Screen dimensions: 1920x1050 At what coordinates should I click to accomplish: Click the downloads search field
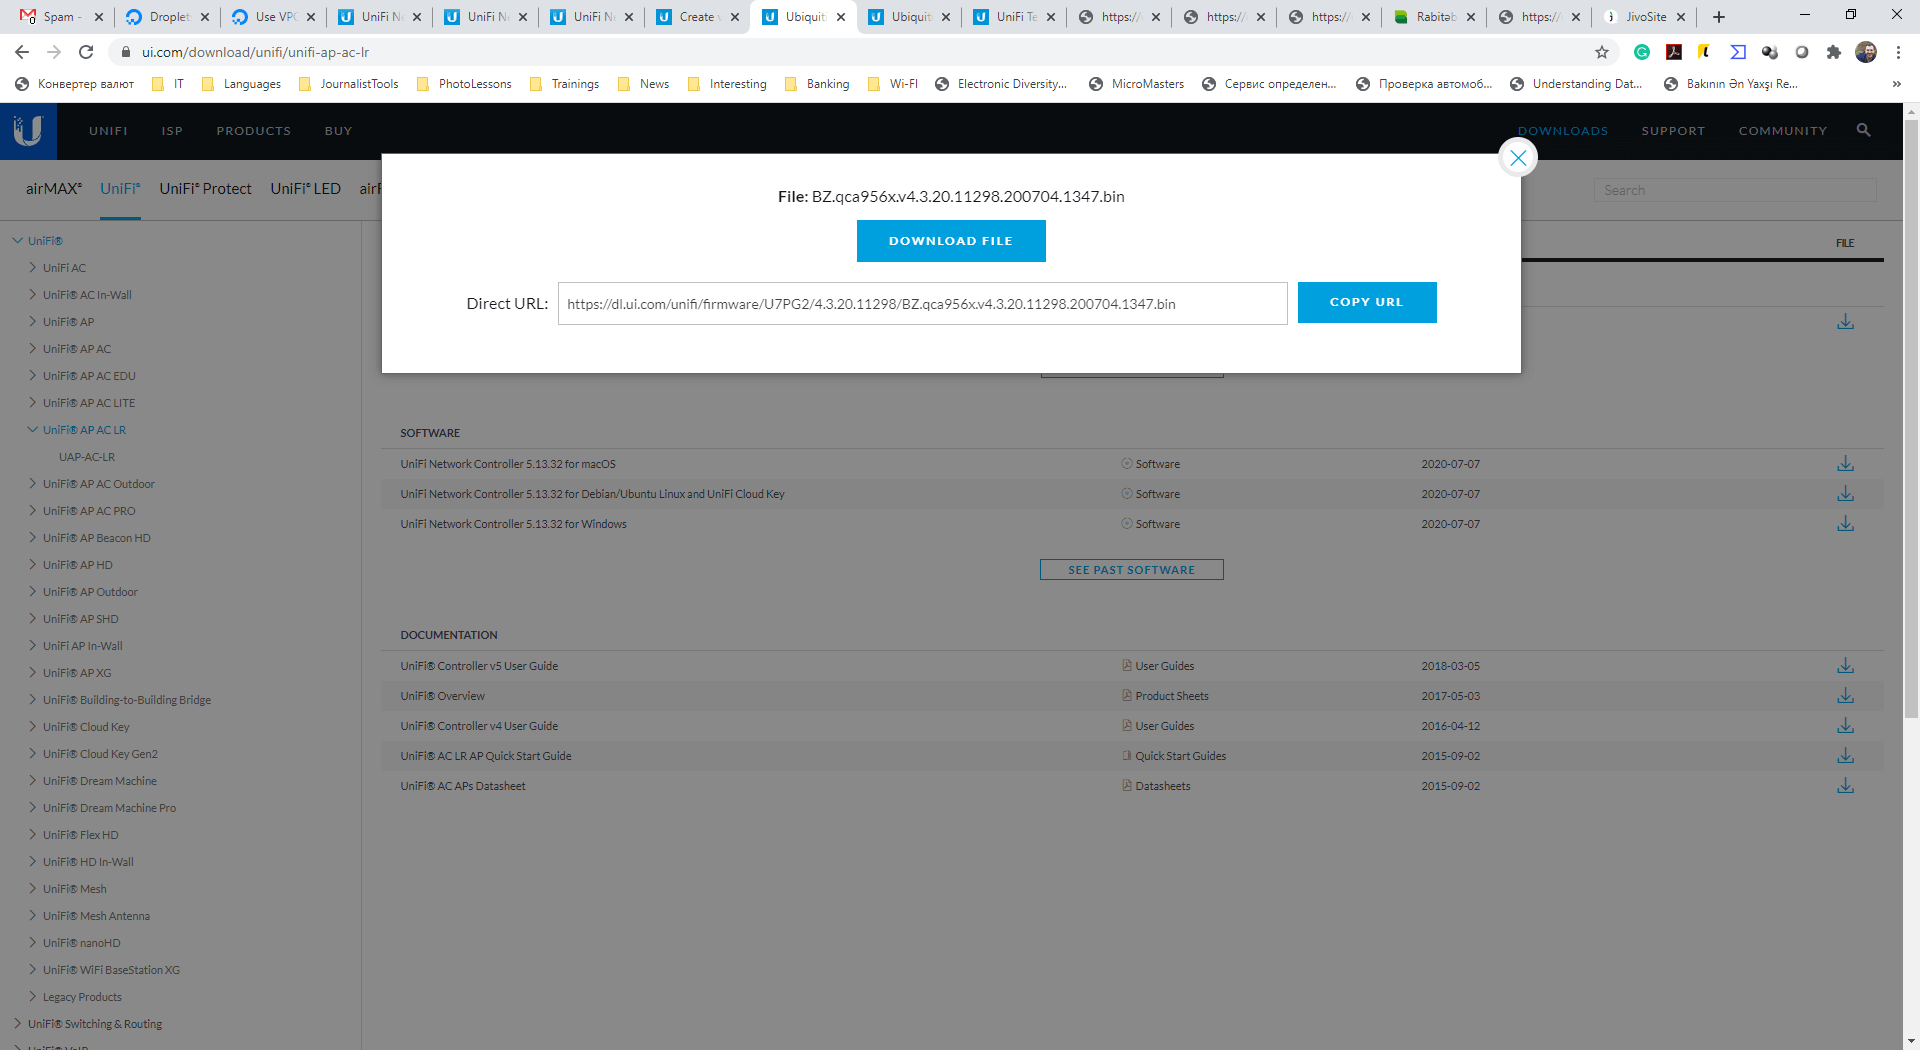[1735, 190]
